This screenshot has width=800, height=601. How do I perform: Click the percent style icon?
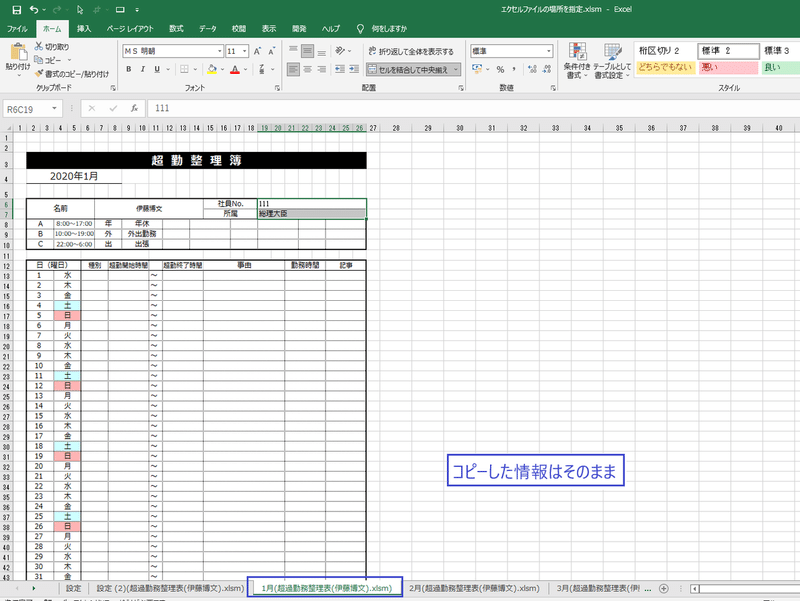tap(501, 69)
